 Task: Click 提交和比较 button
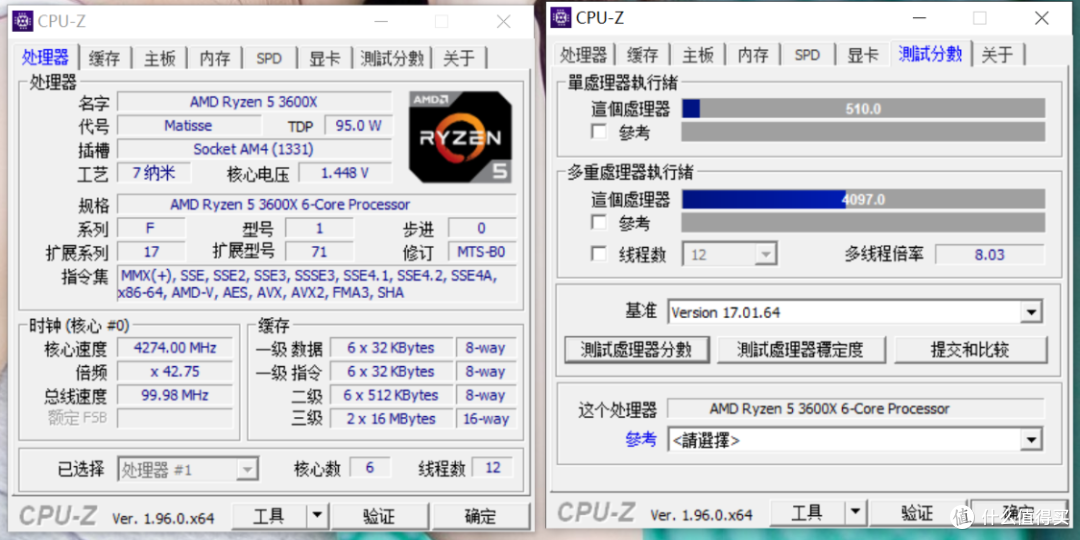point(970,349)
